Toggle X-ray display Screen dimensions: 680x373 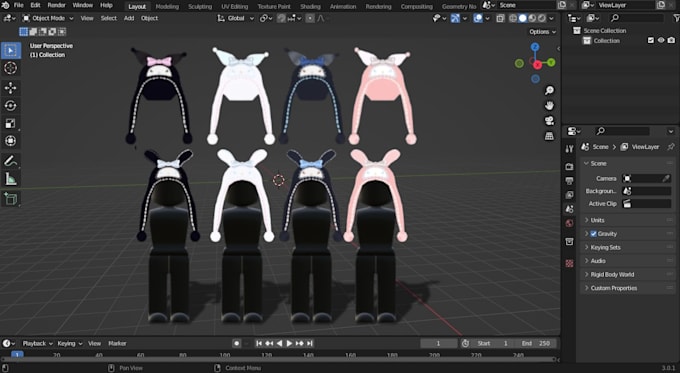click(500, 18)
